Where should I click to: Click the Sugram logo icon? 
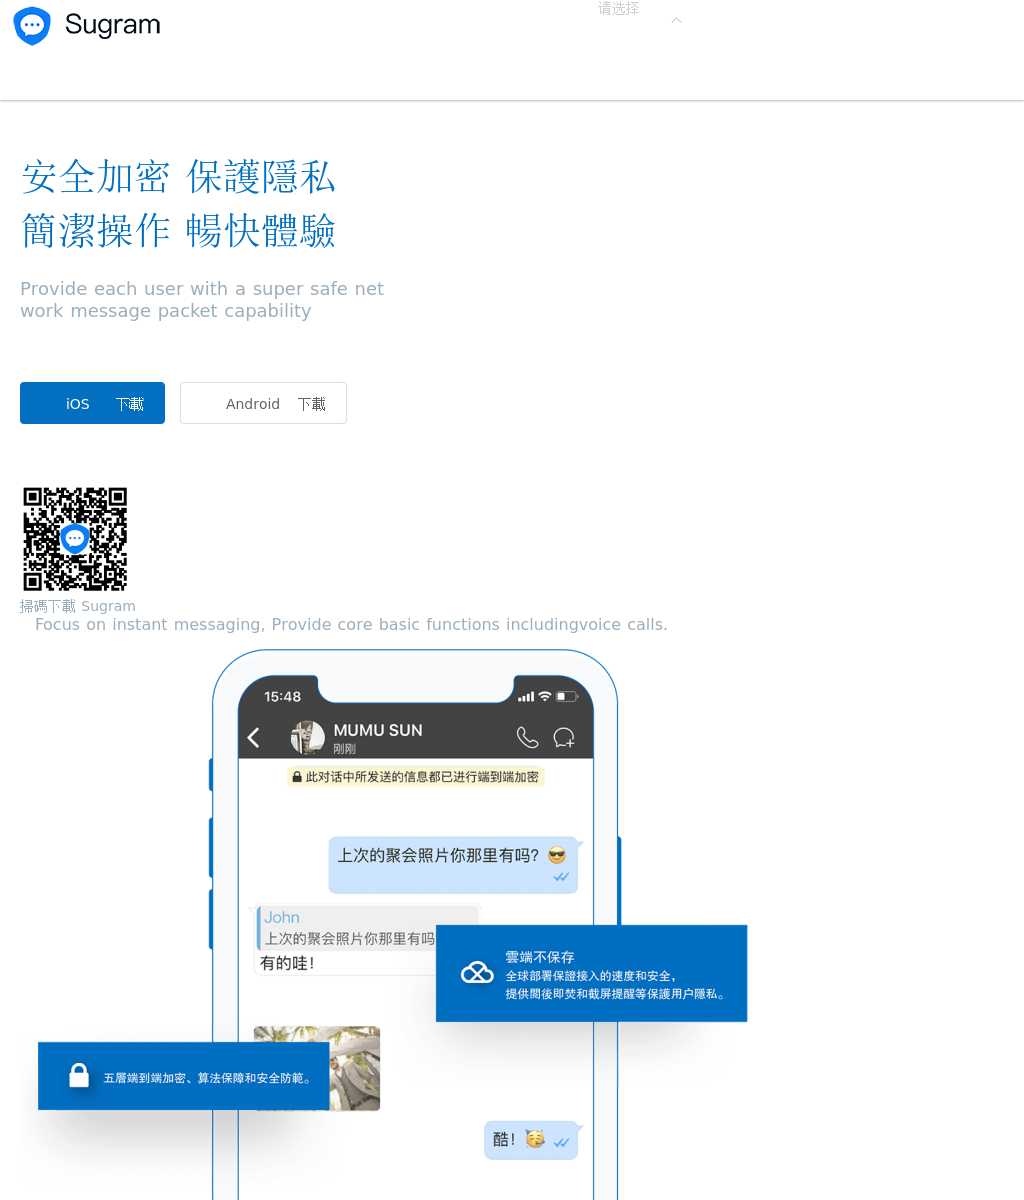pyautogui.click(x=32, y=26)
